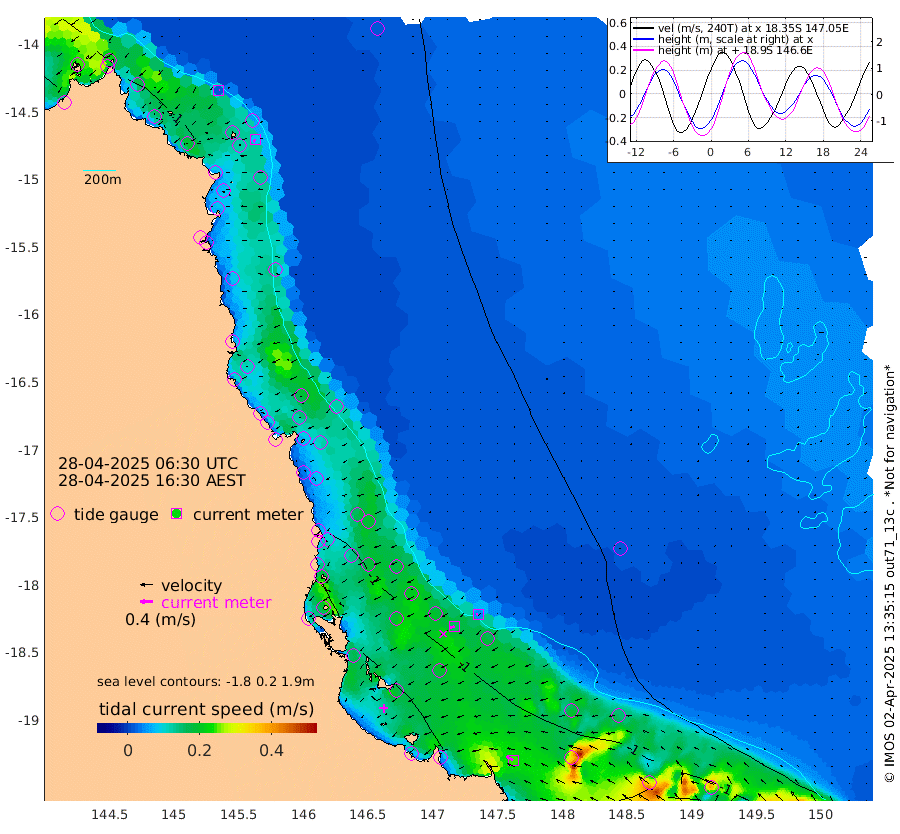Viewport: 900px width, 834px height.
Task: Click the black velocity legend line in inset graph
Action: 643,28
